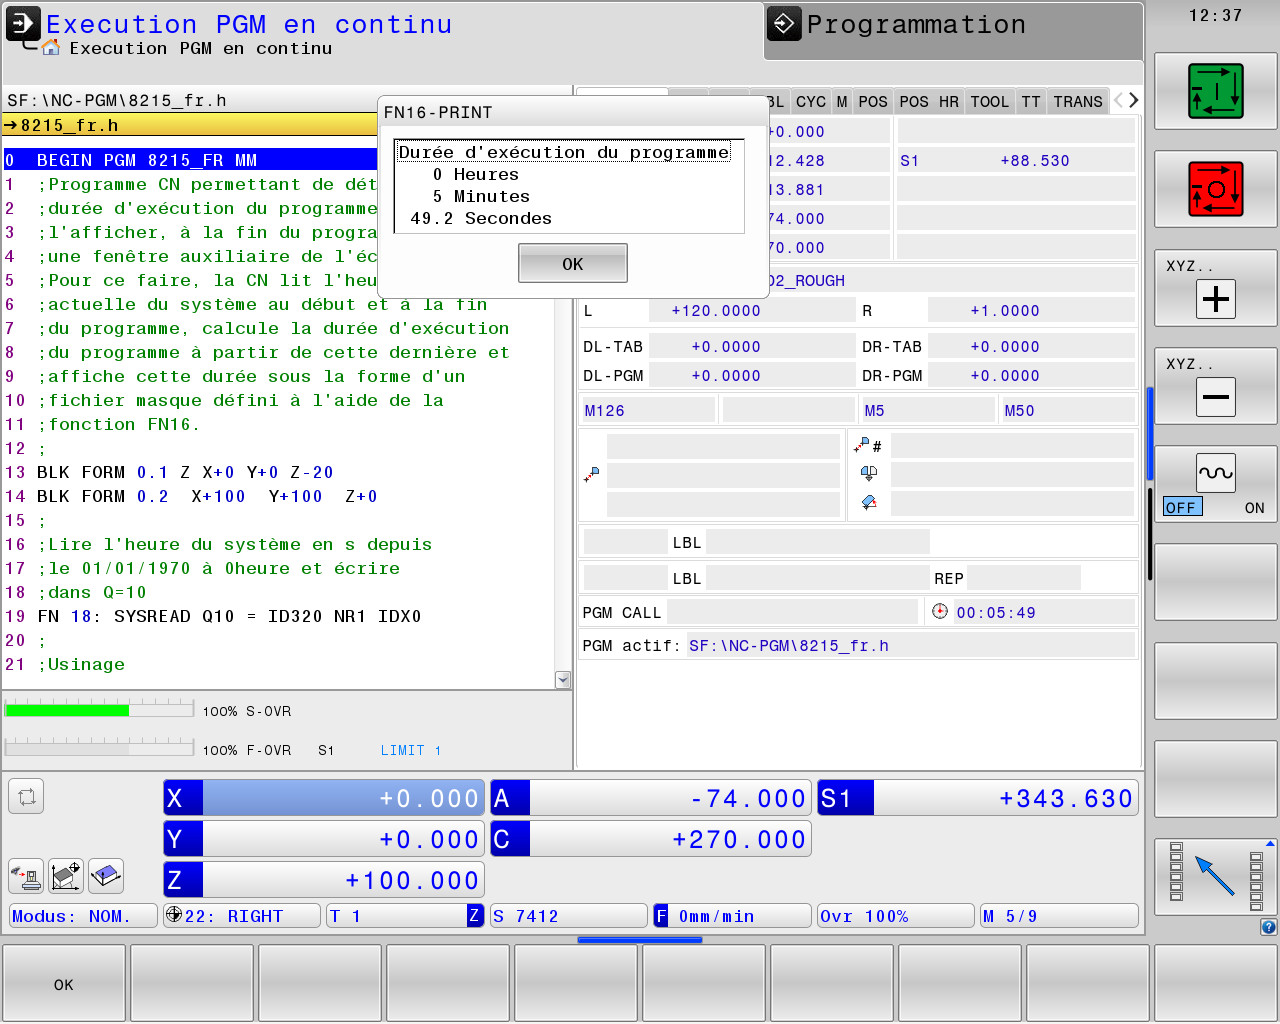
Task: Click the LIMIT 1 indicator text
Action: (x=411, y=750)
